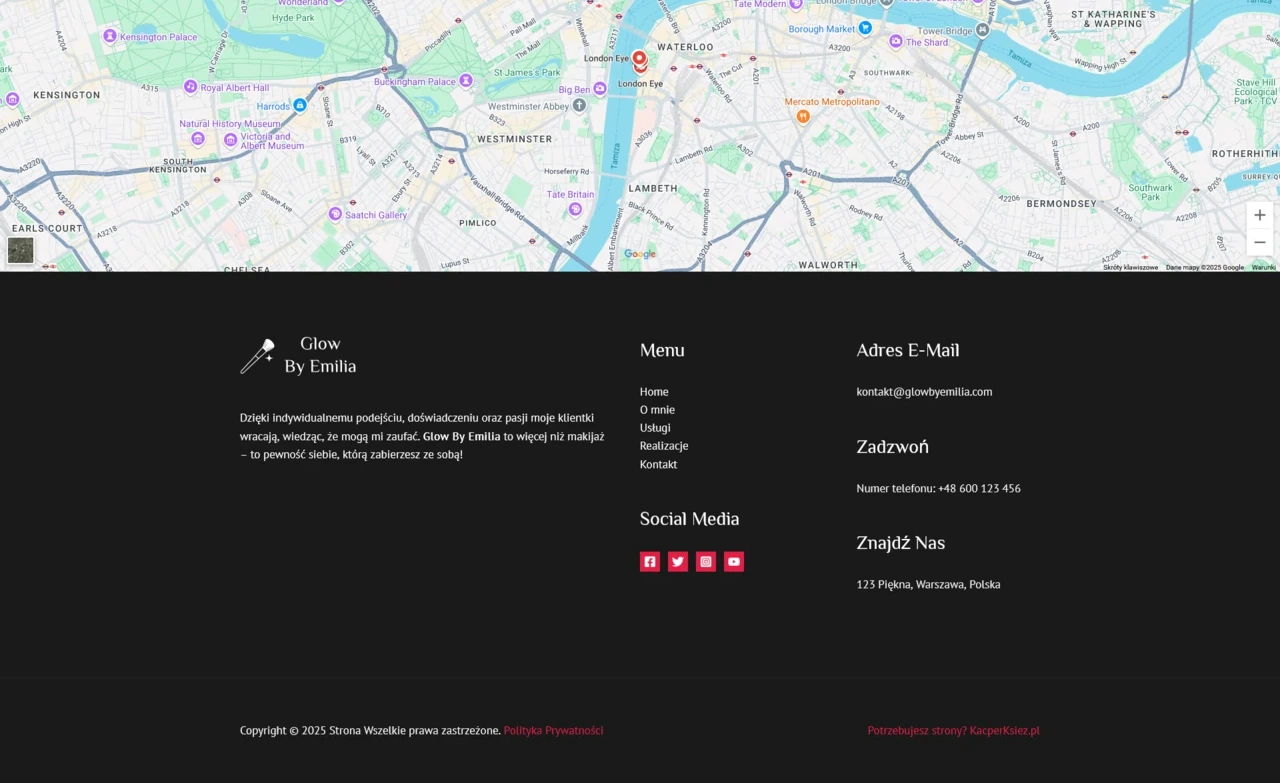1280x783 pixels.
Task: Select the Saatchi Gallery map pin
Action: click(336, 215)
